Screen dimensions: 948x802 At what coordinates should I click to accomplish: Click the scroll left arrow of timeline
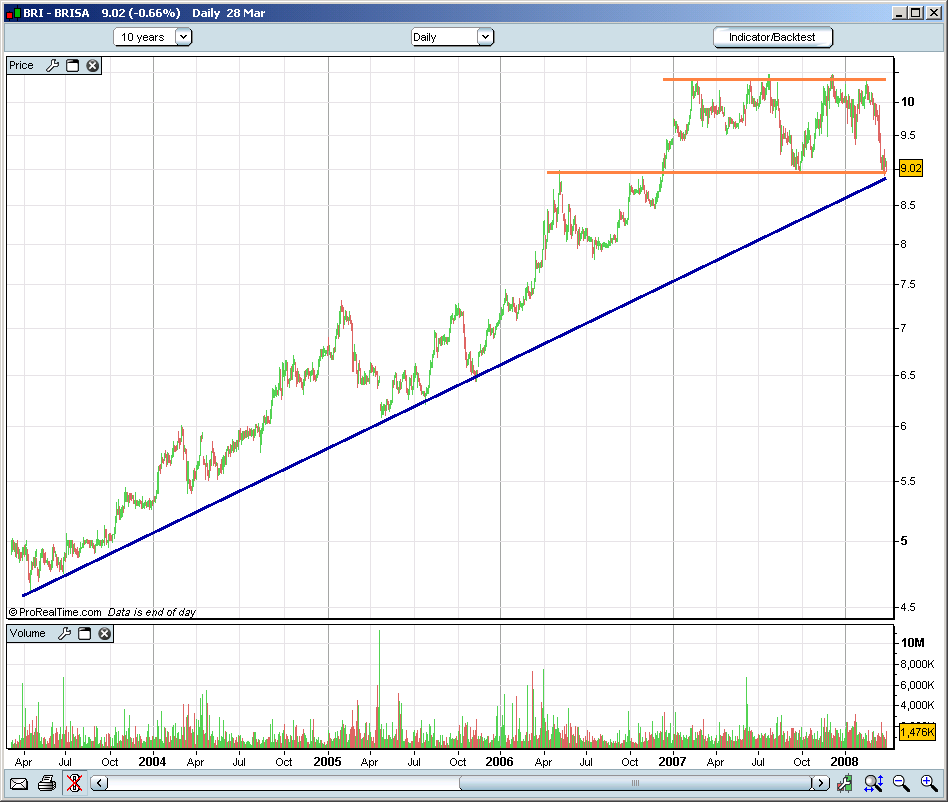(100, 783)
